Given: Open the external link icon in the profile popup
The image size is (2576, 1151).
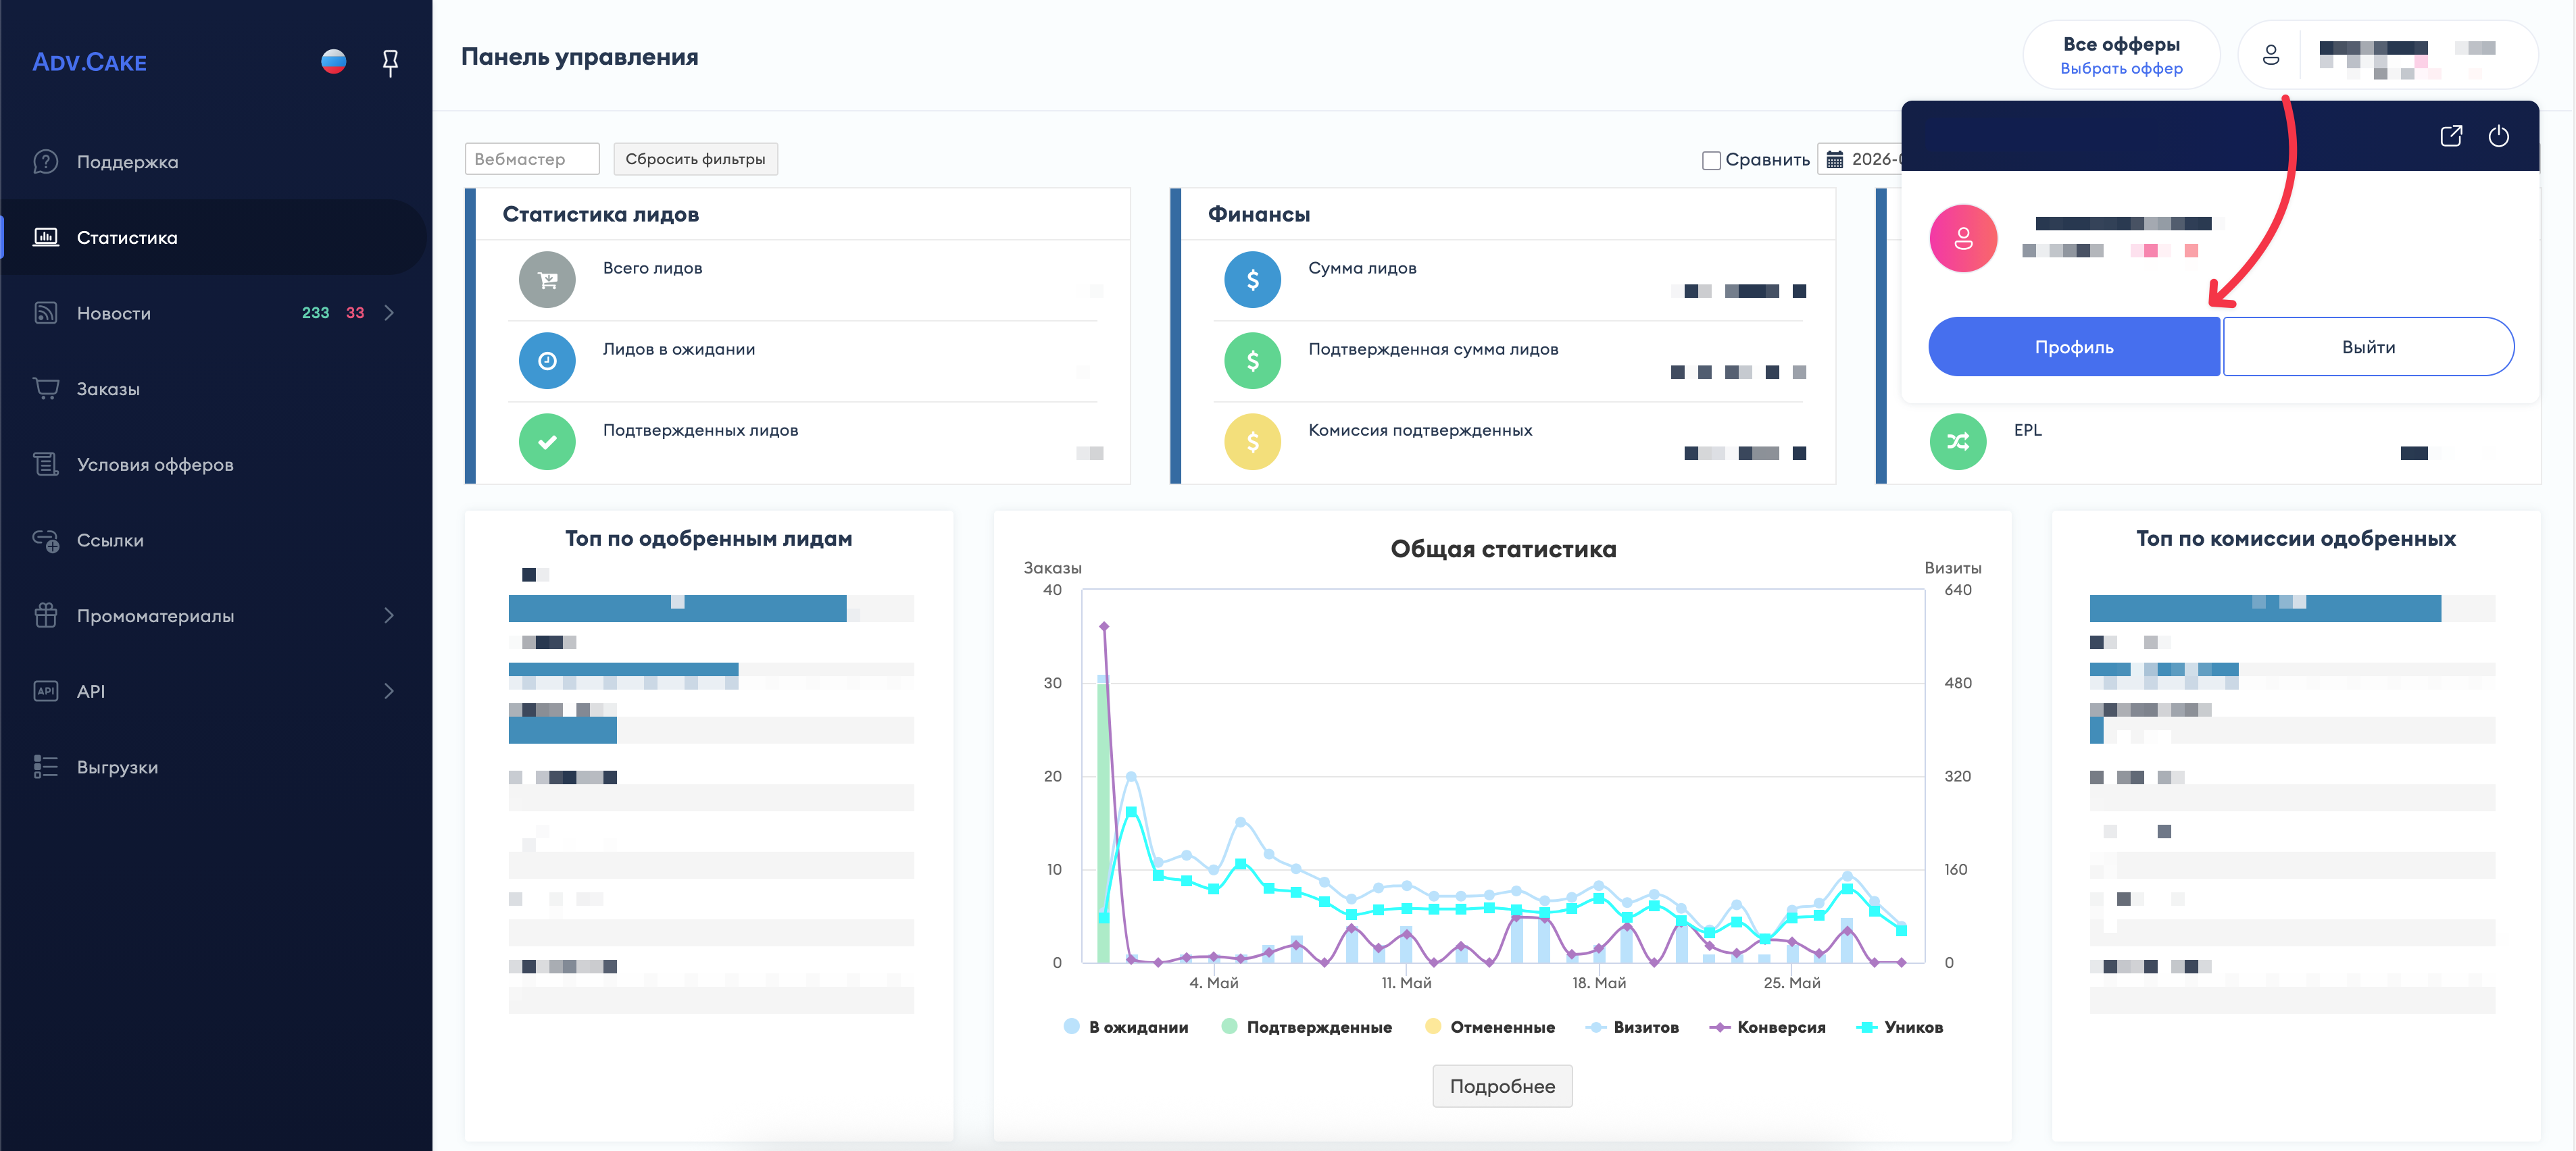Looking at the screenshot, I should pos(2451,136).
